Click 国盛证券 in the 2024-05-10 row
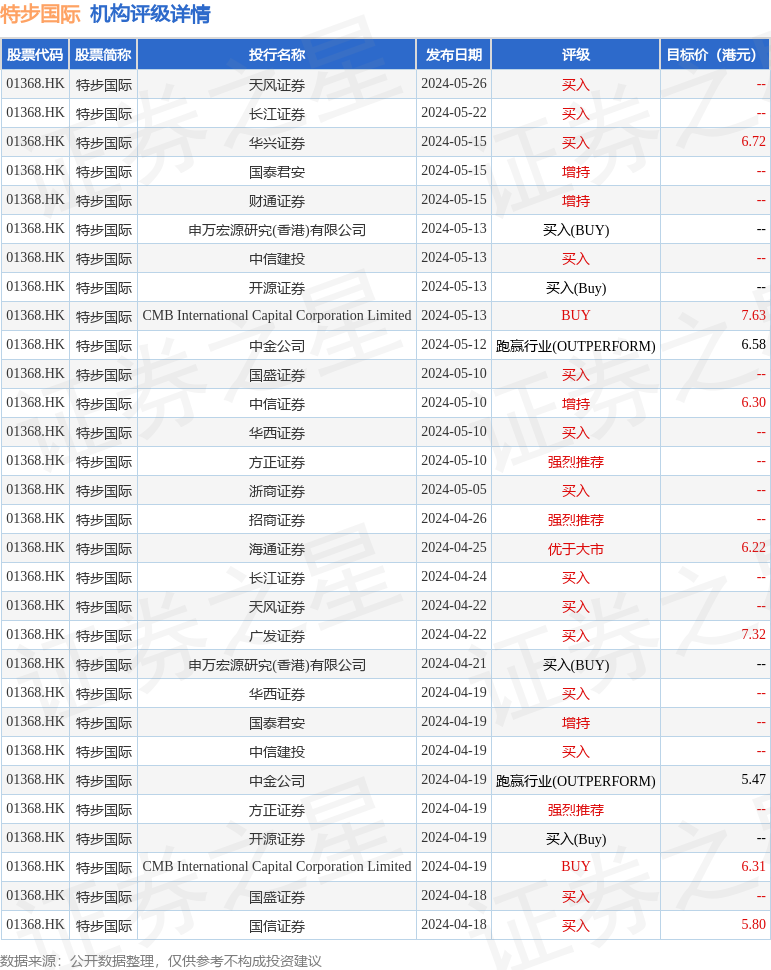This screenshot has width=771, height=970. (x=277, y=375)
